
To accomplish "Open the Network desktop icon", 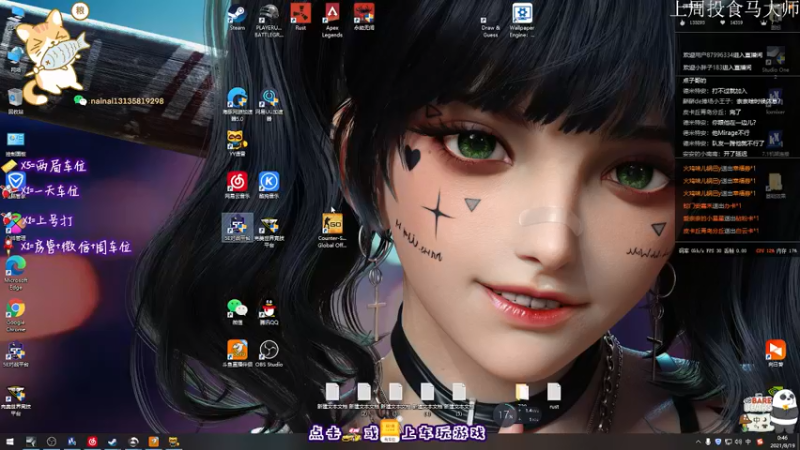I will point(16,59).
